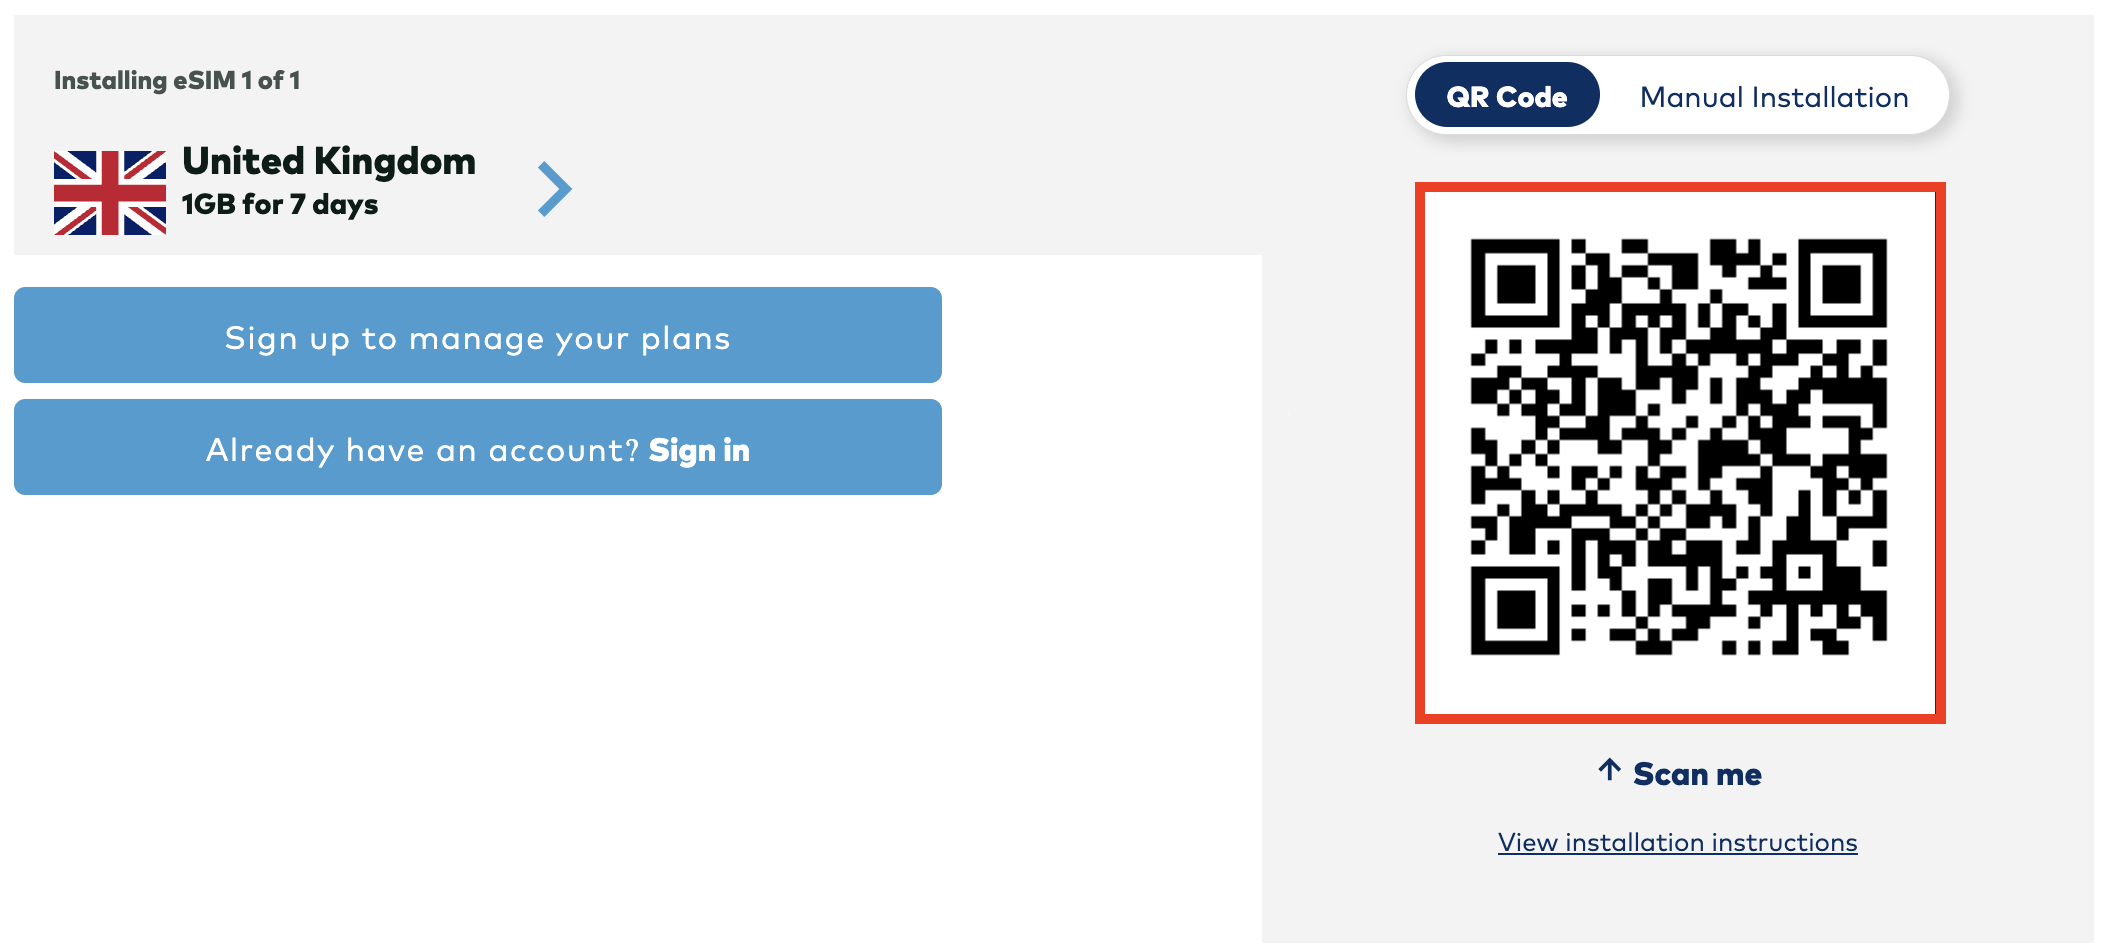
Task: Switch to the QR Code tab
Action: tap(1506, 96)
